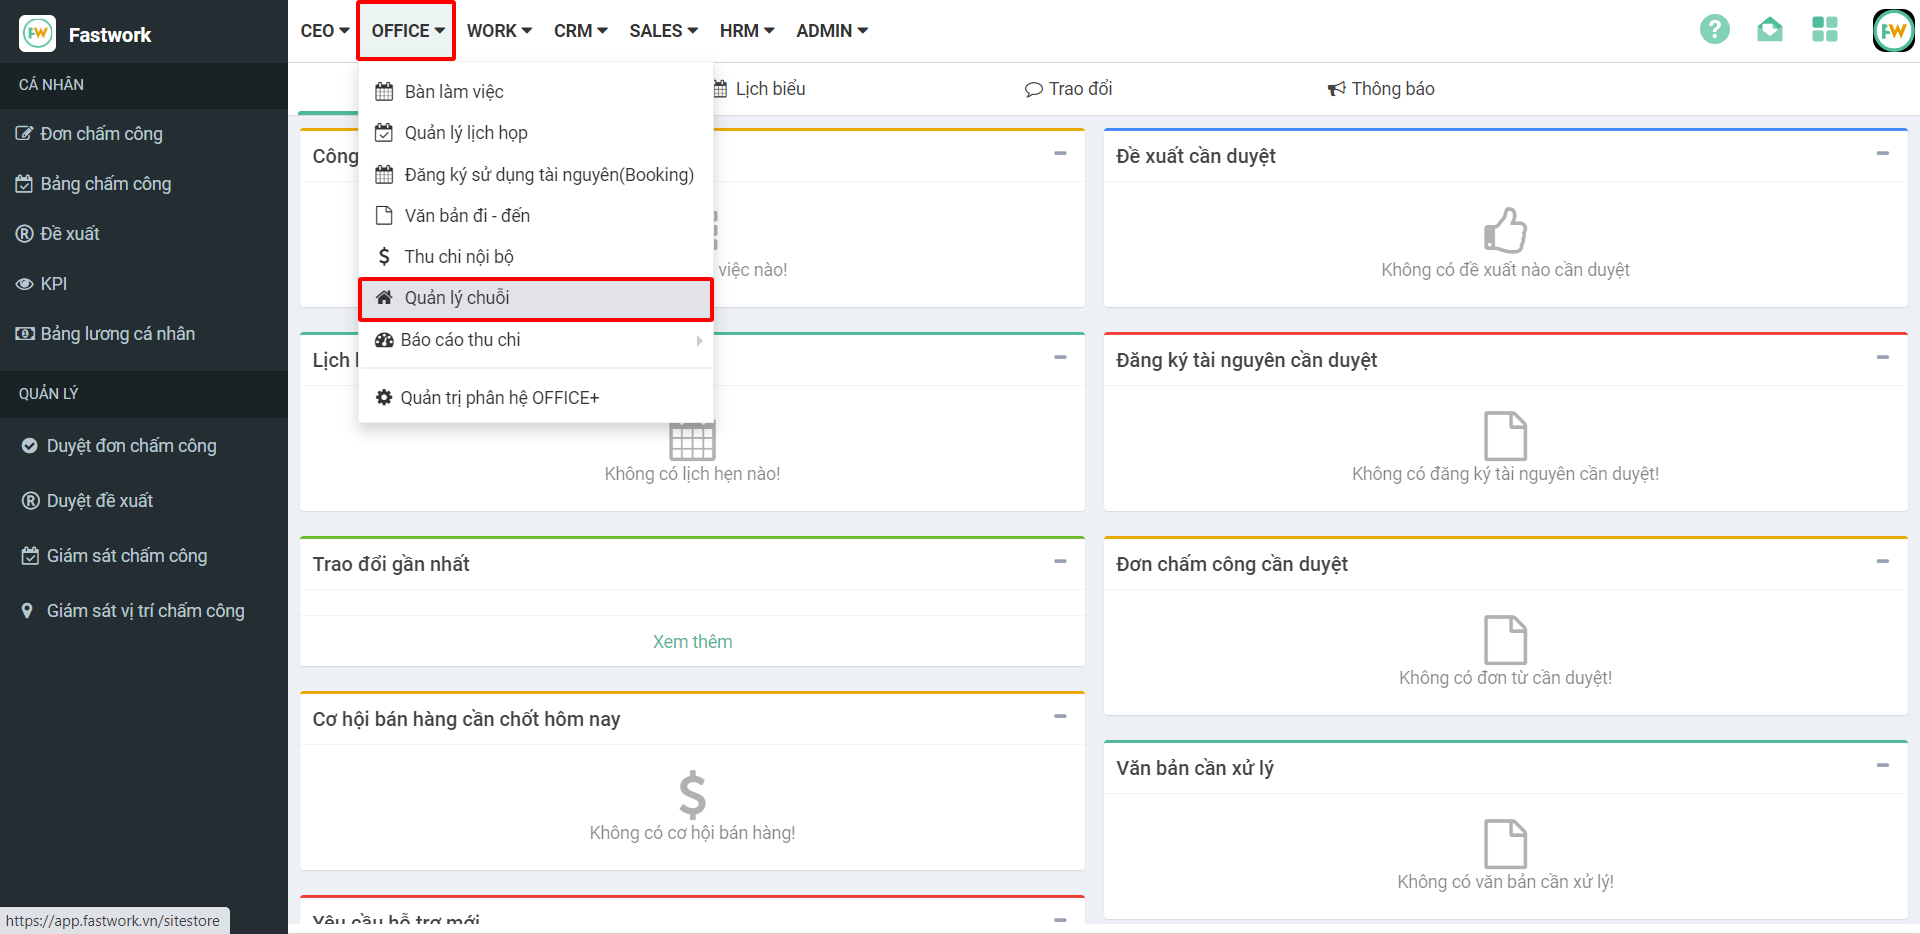Open Thu chi nội bộ menu entry
Screen dimensions: 1920x934
point(458,257)
